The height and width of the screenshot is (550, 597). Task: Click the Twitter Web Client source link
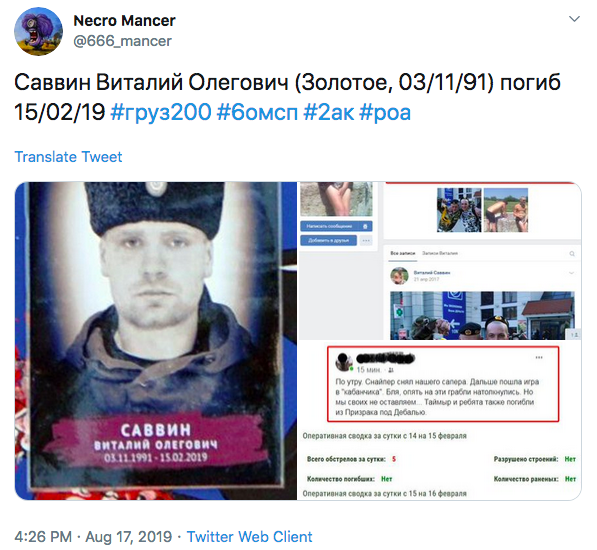(249, 537)
